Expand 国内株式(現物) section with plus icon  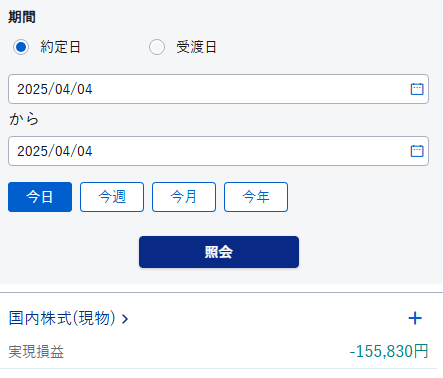pyautogui.click(x=415, y=318)
